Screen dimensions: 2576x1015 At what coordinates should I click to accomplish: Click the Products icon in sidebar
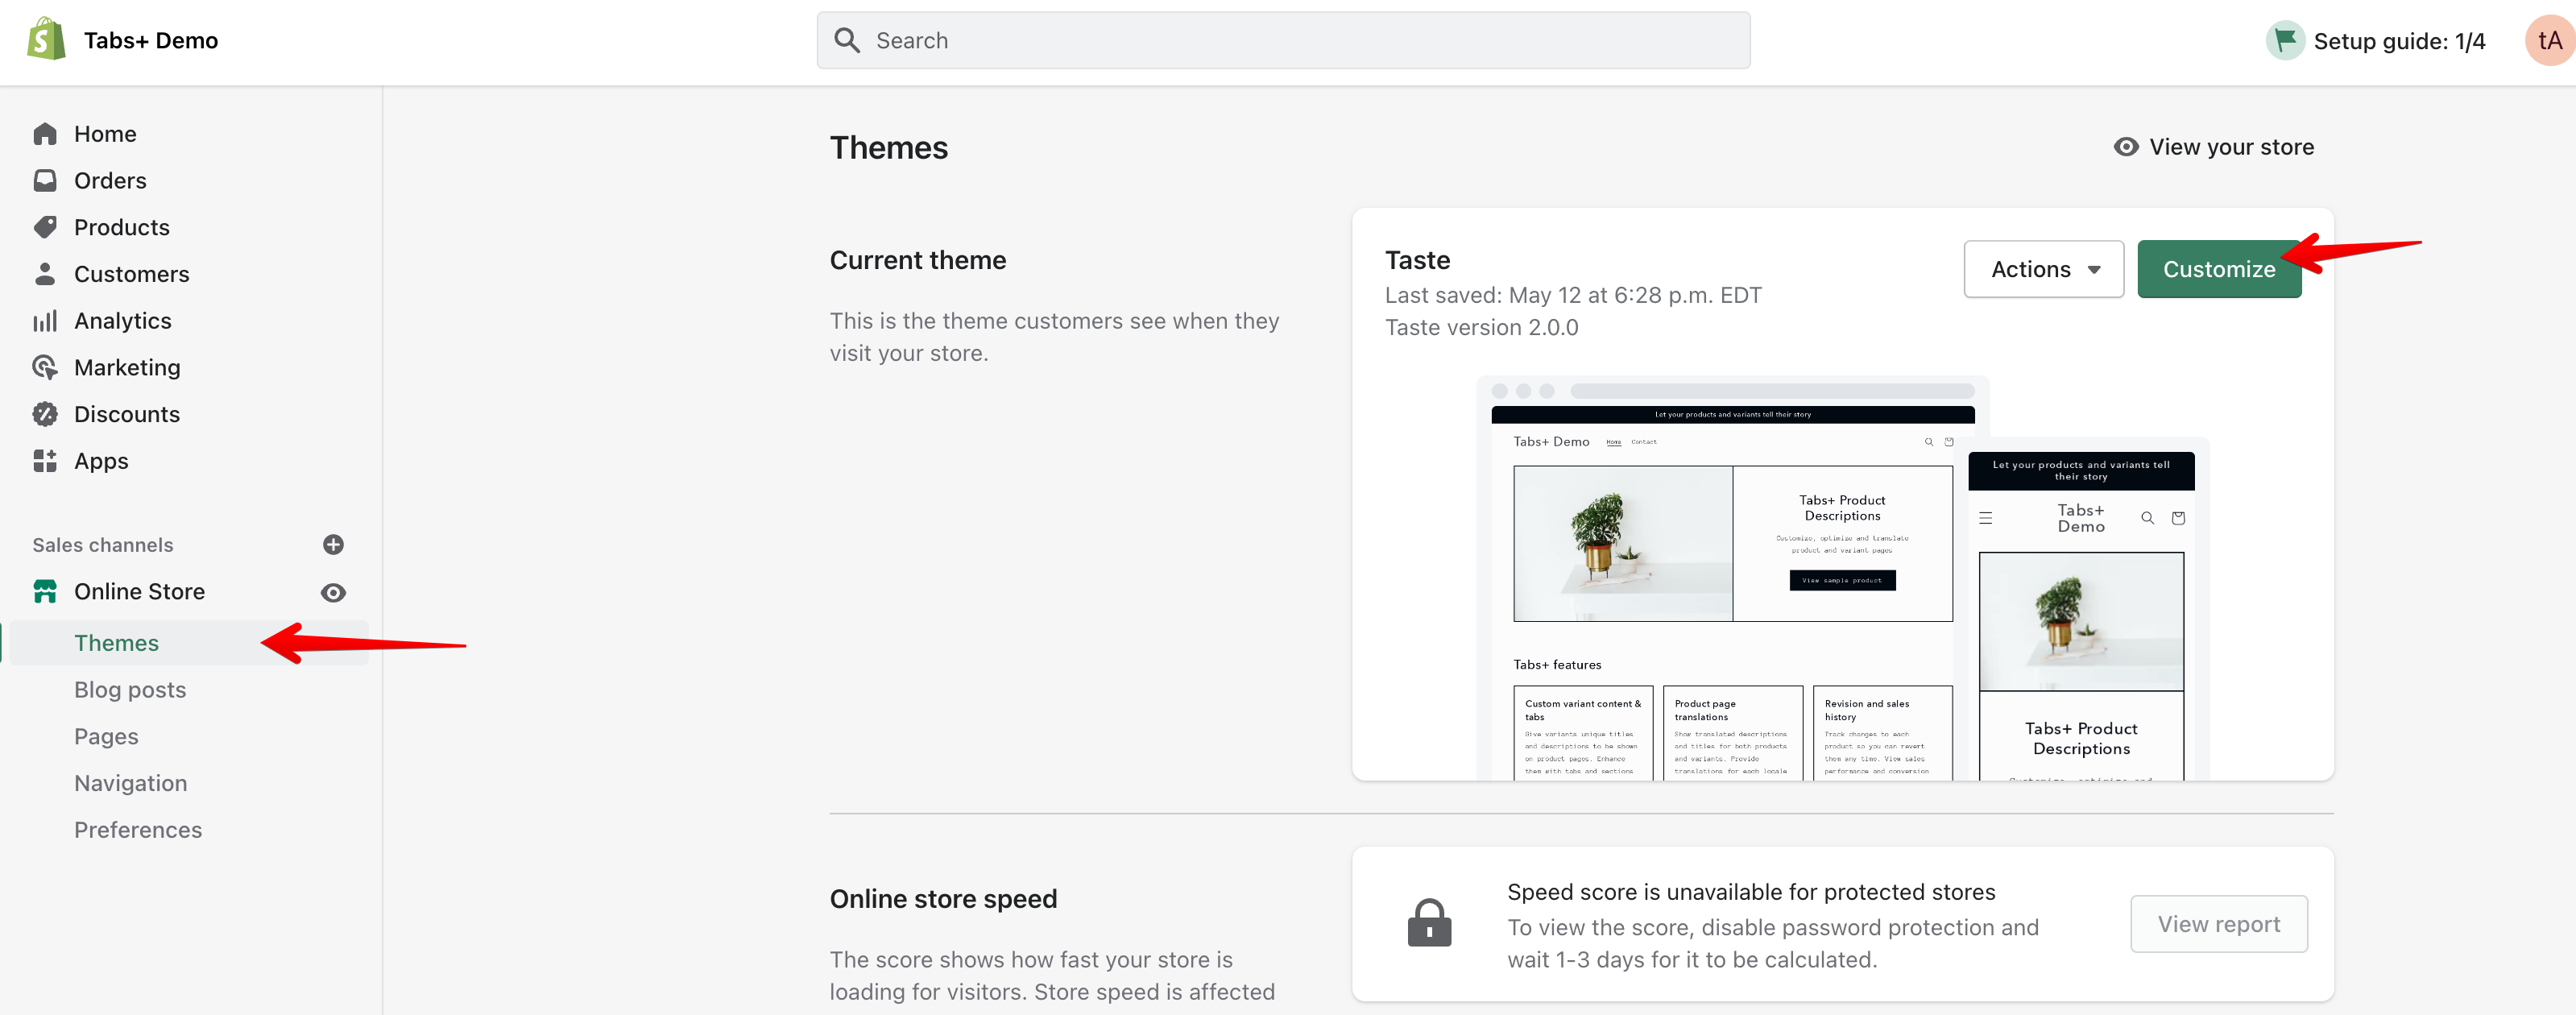[x=46, y=225]
